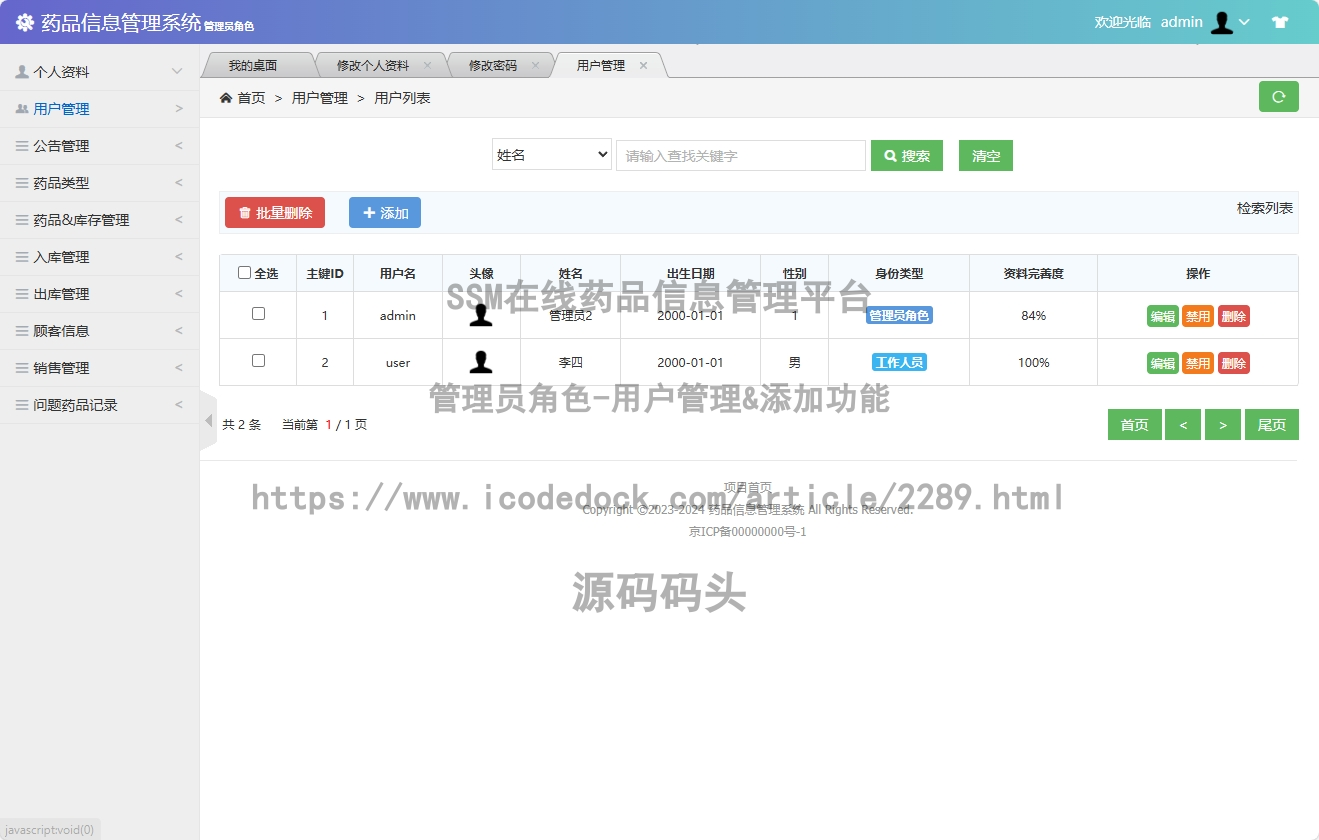Click the 工作人员 identity badge
Screen dimensions: 1319x840
[x=899, y=362]
